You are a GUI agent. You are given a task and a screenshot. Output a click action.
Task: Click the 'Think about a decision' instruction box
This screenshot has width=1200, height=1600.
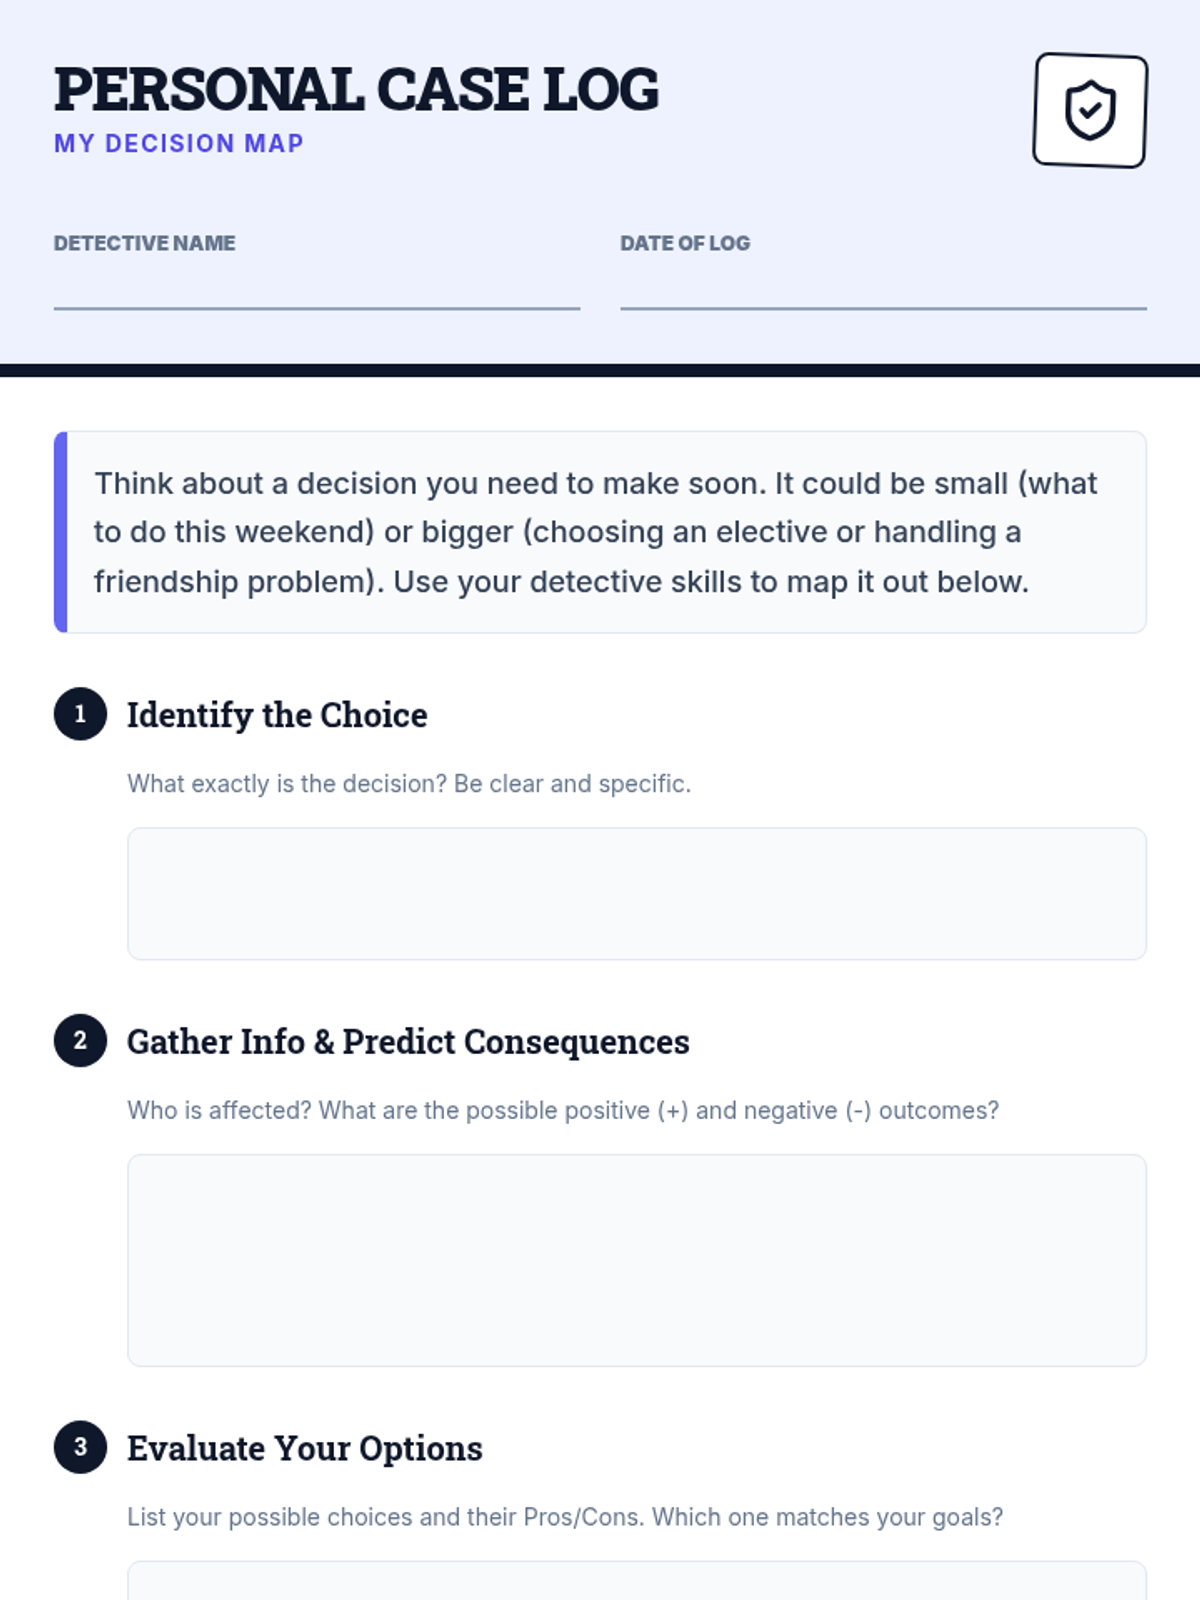tap(600, 532)
